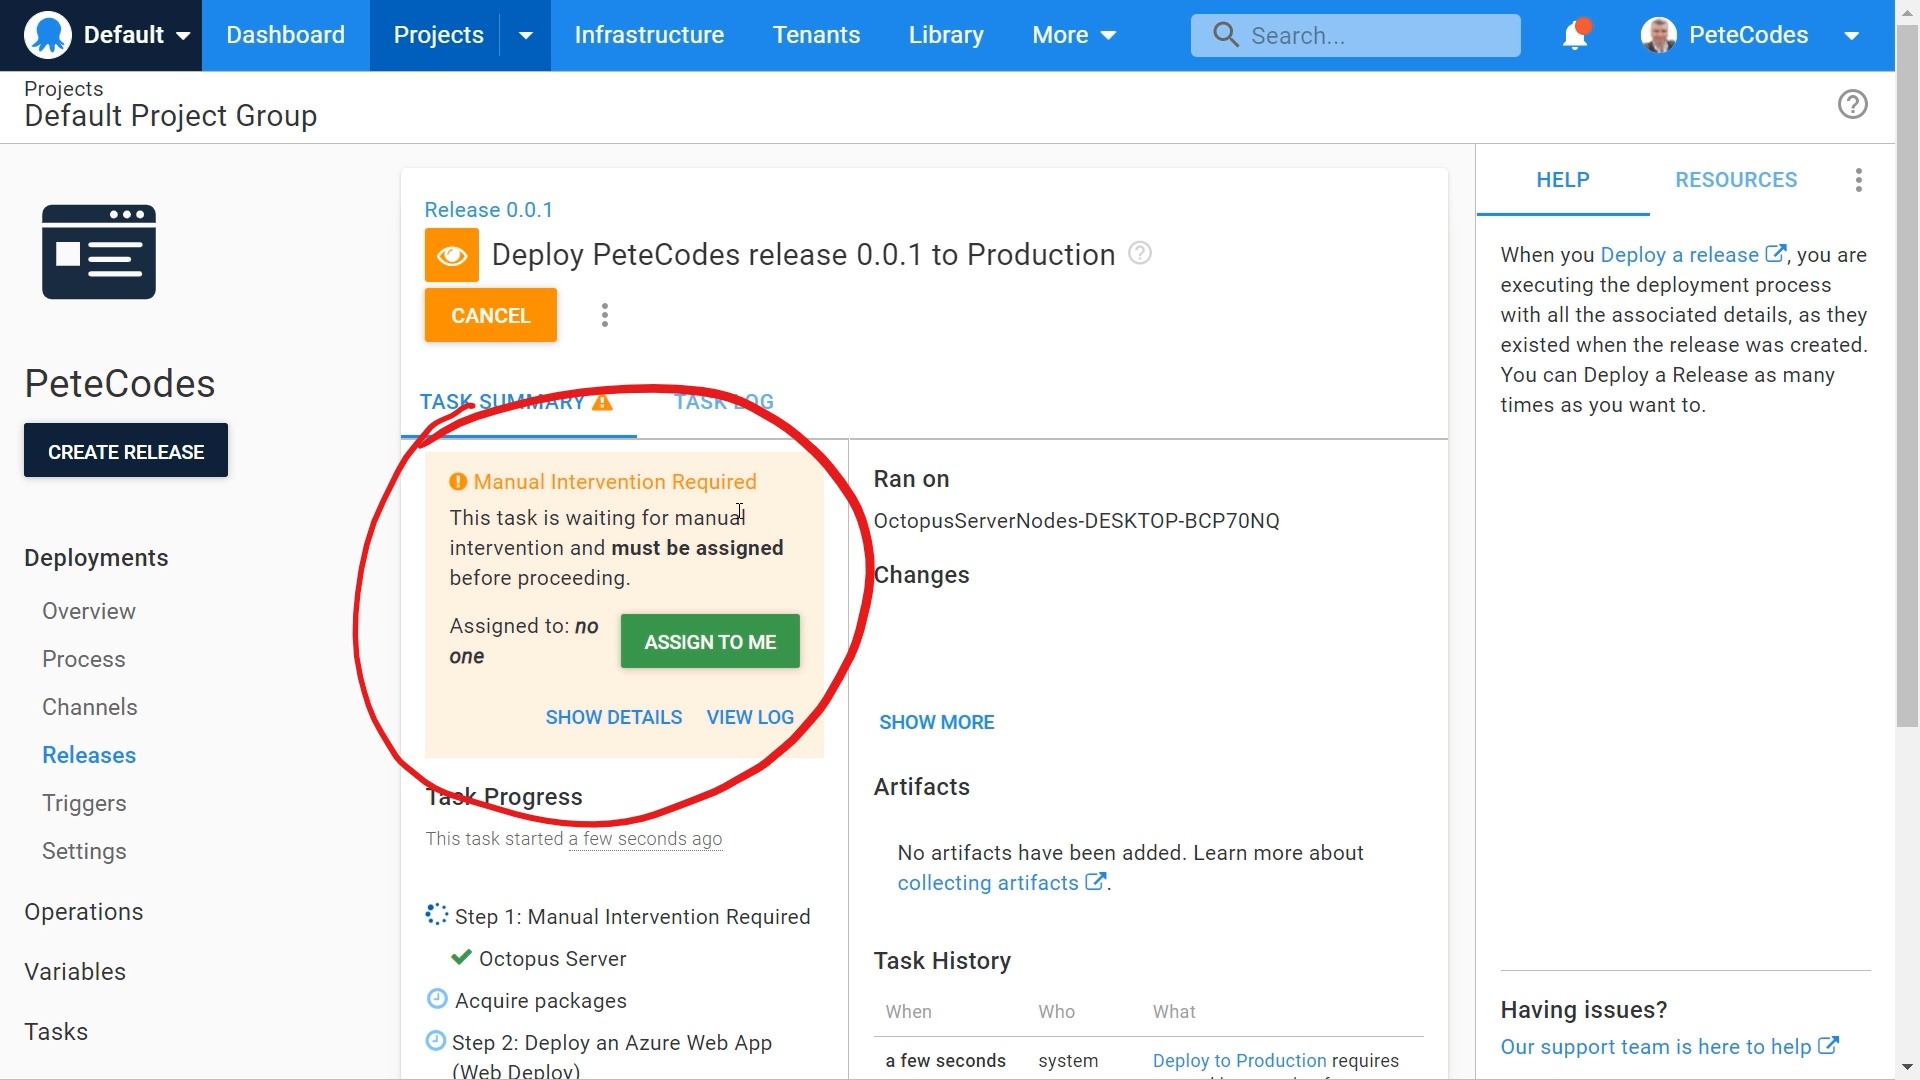Click Show More under Changes
This screenshot has height=1080, width=1920.
(x=936, y=722)
